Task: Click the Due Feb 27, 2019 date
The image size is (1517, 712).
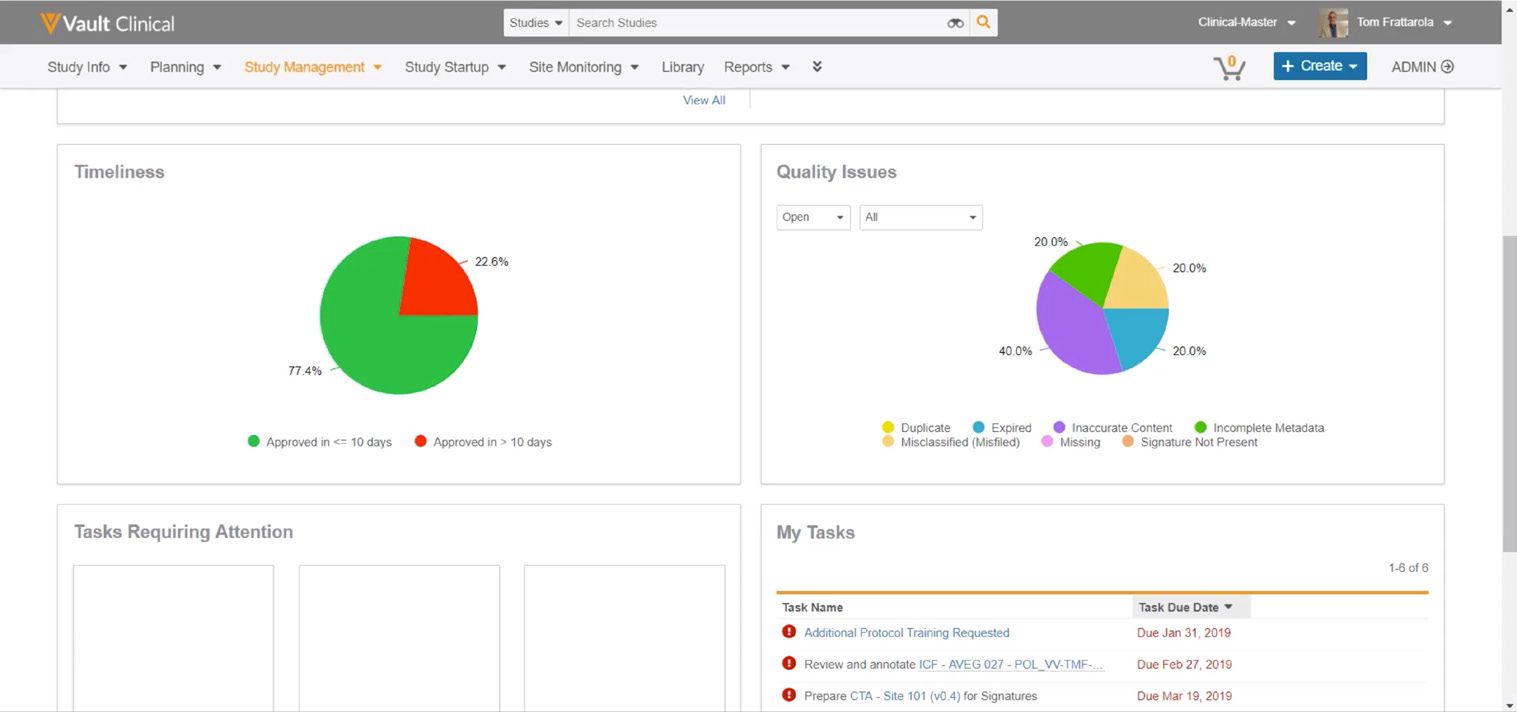Action: click(x=1184, y=664)
